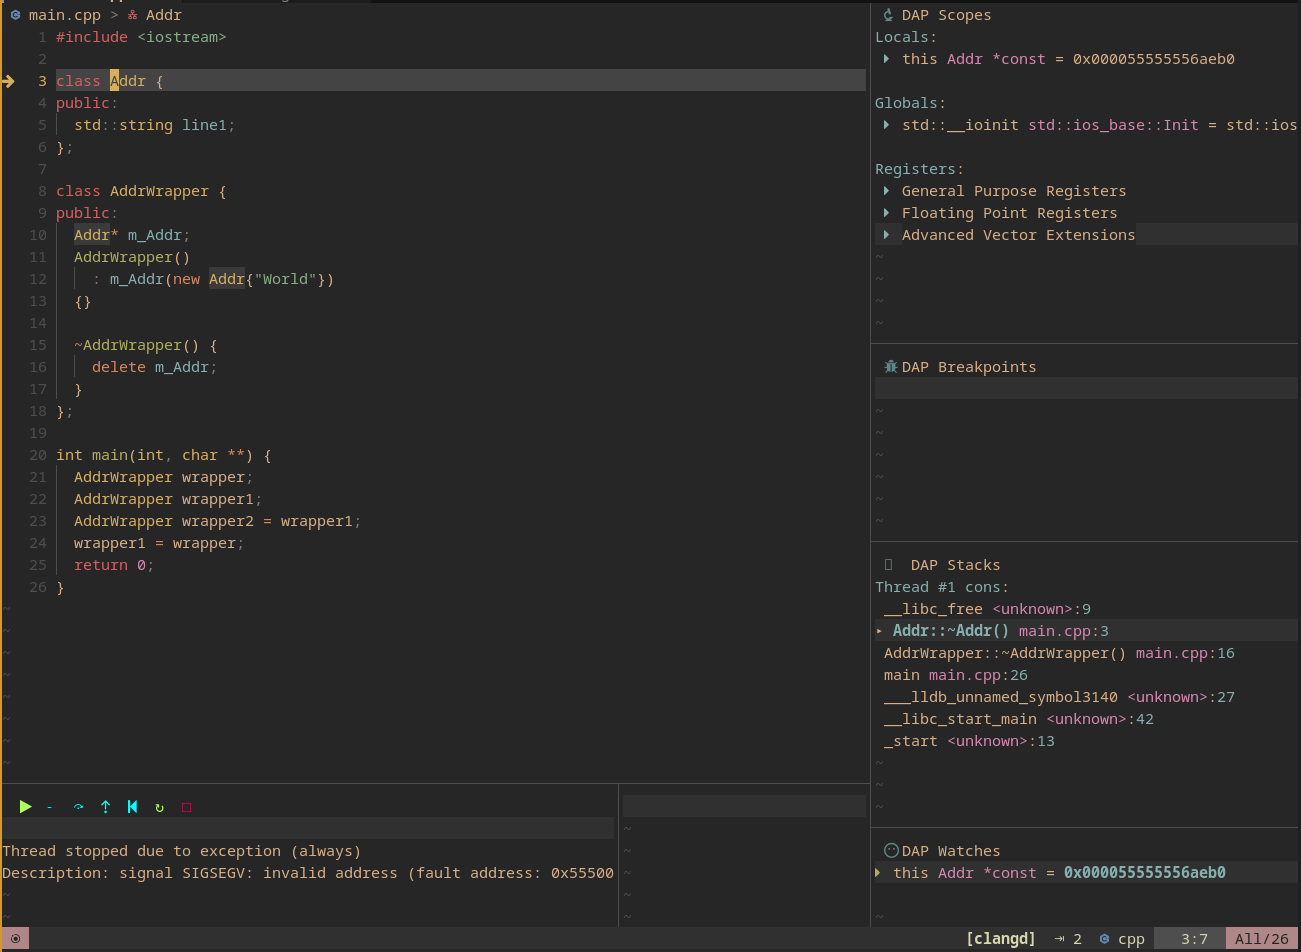Click main.cpp in the breadcrumb bar
Image resolution: width=1301 pixels, height=952 pixels.
[64, 15]
